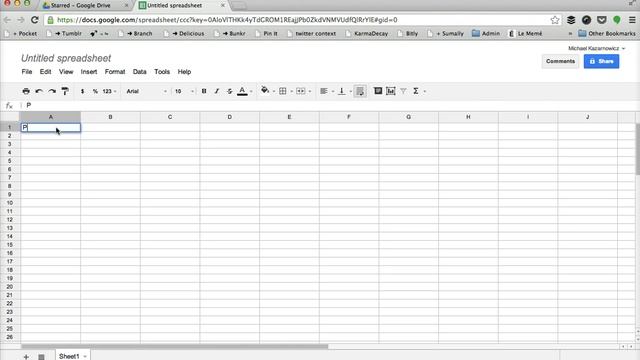Click the Buffer stack extension icon
This screenshot has width=640, height=360.
571,20
